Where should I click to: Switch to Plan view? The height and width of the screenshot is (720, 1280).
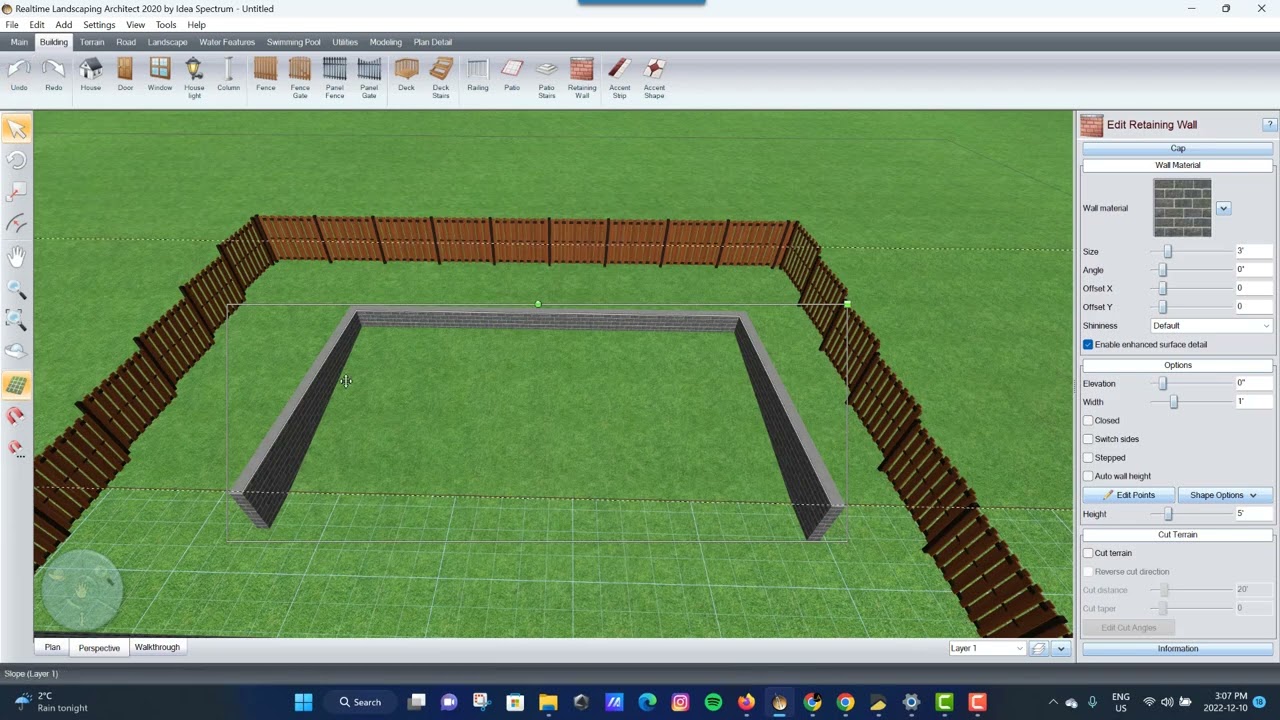[52, 647]
